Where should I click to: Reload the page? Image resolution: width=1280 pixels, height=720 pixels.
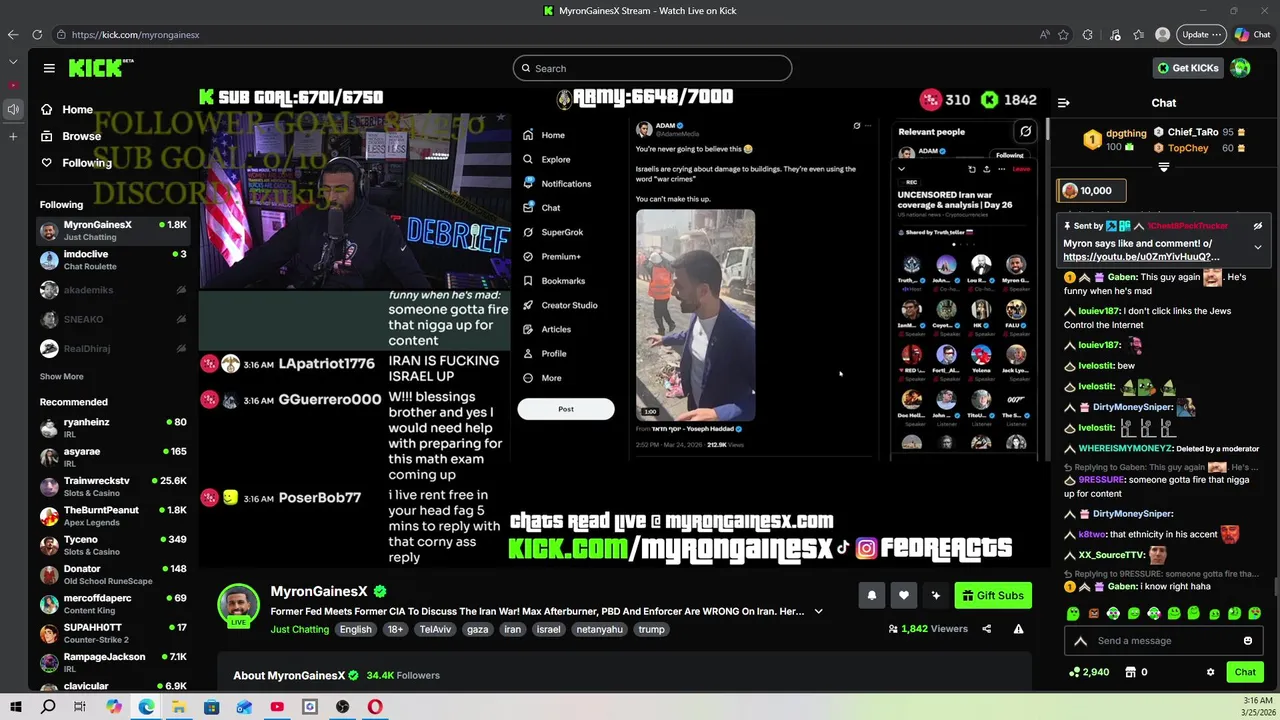point(37,34)
